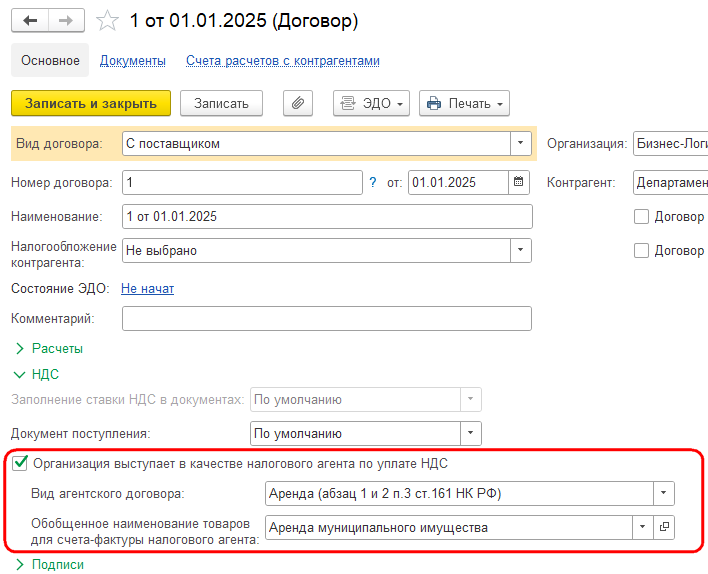Go forward with the right arrow button
708x574 pixels.
tap(66, 21)
